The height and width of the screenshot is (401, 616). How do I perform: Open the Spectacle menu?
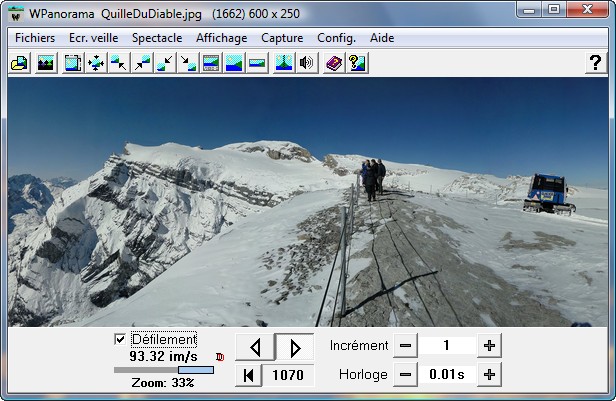click(157, 38)
